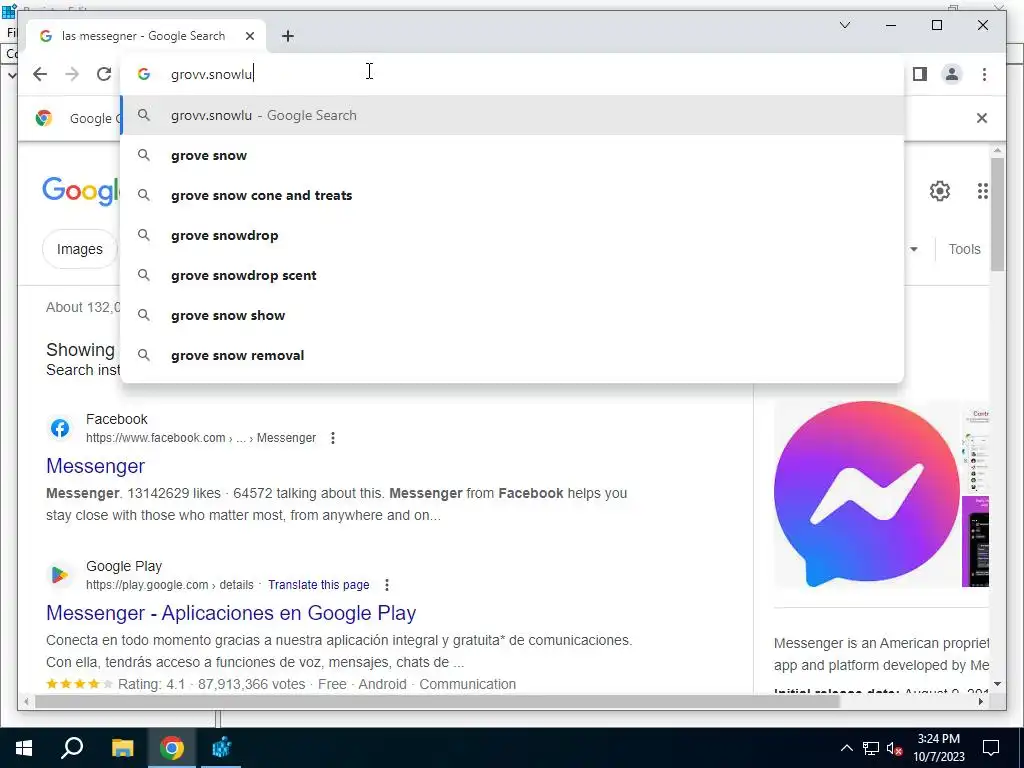Click scroll right arrow on horizontal scrollbar

tap(981, 701)
